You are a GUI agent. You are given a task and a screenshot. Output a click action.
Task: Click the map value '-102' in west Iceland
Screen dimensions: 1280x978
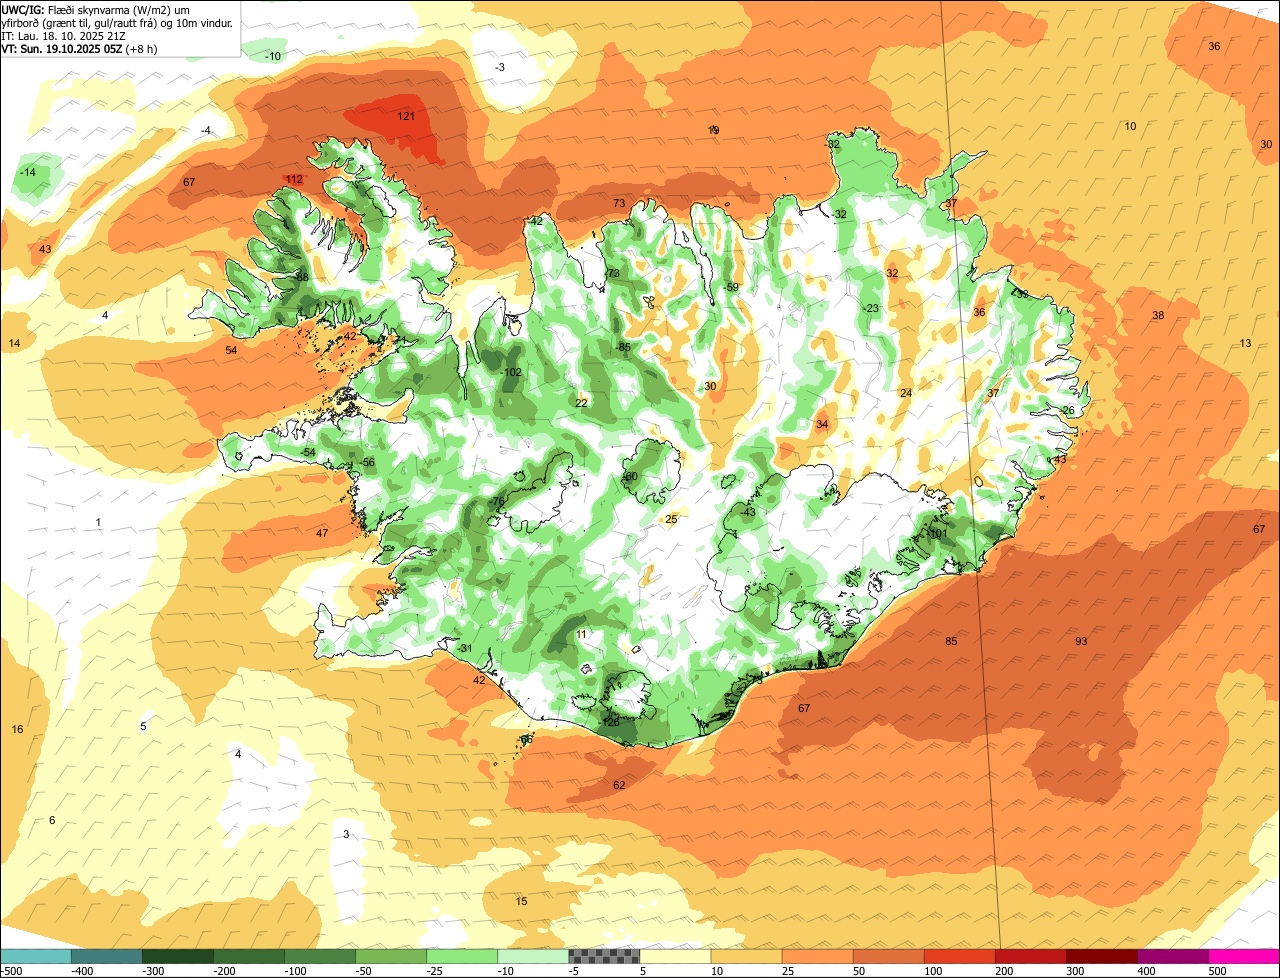pos(511,372)
